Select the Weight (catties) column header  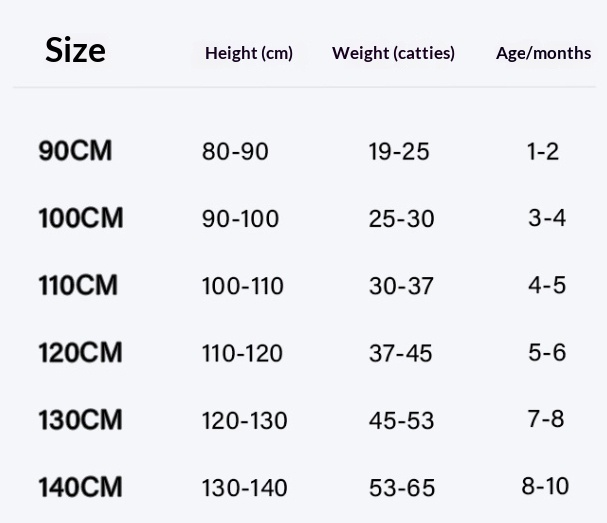(x=393, y=53)
